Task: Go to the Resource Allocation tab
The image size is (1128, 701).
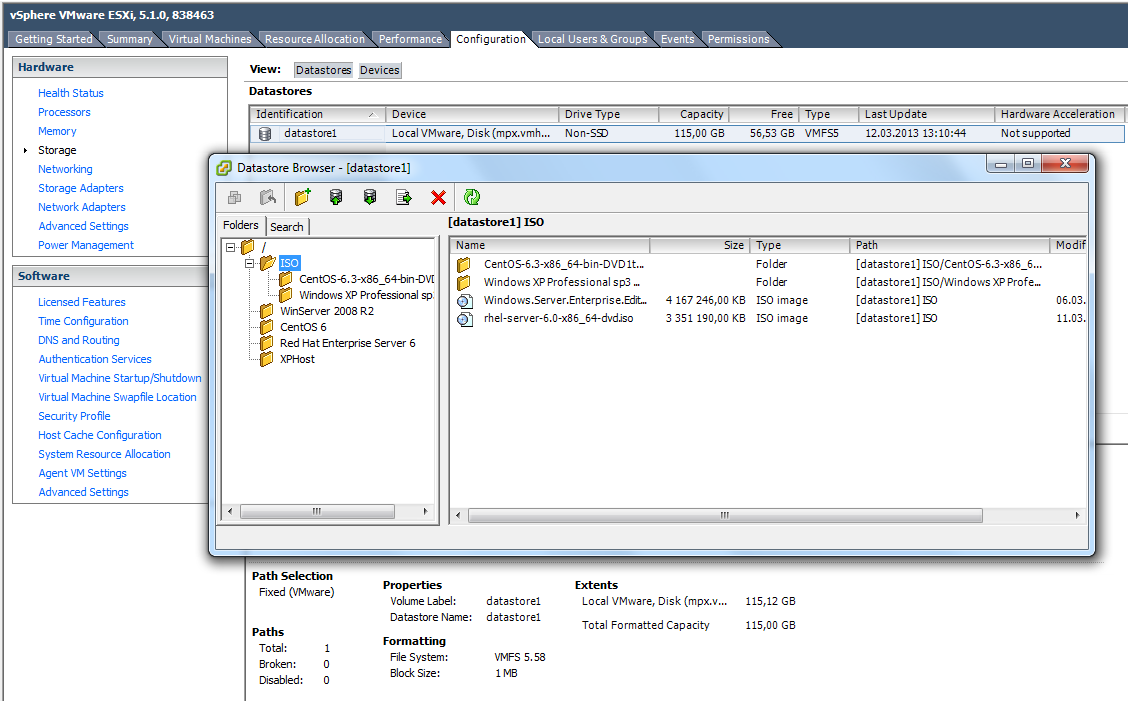Action: (x=314, y=39)
